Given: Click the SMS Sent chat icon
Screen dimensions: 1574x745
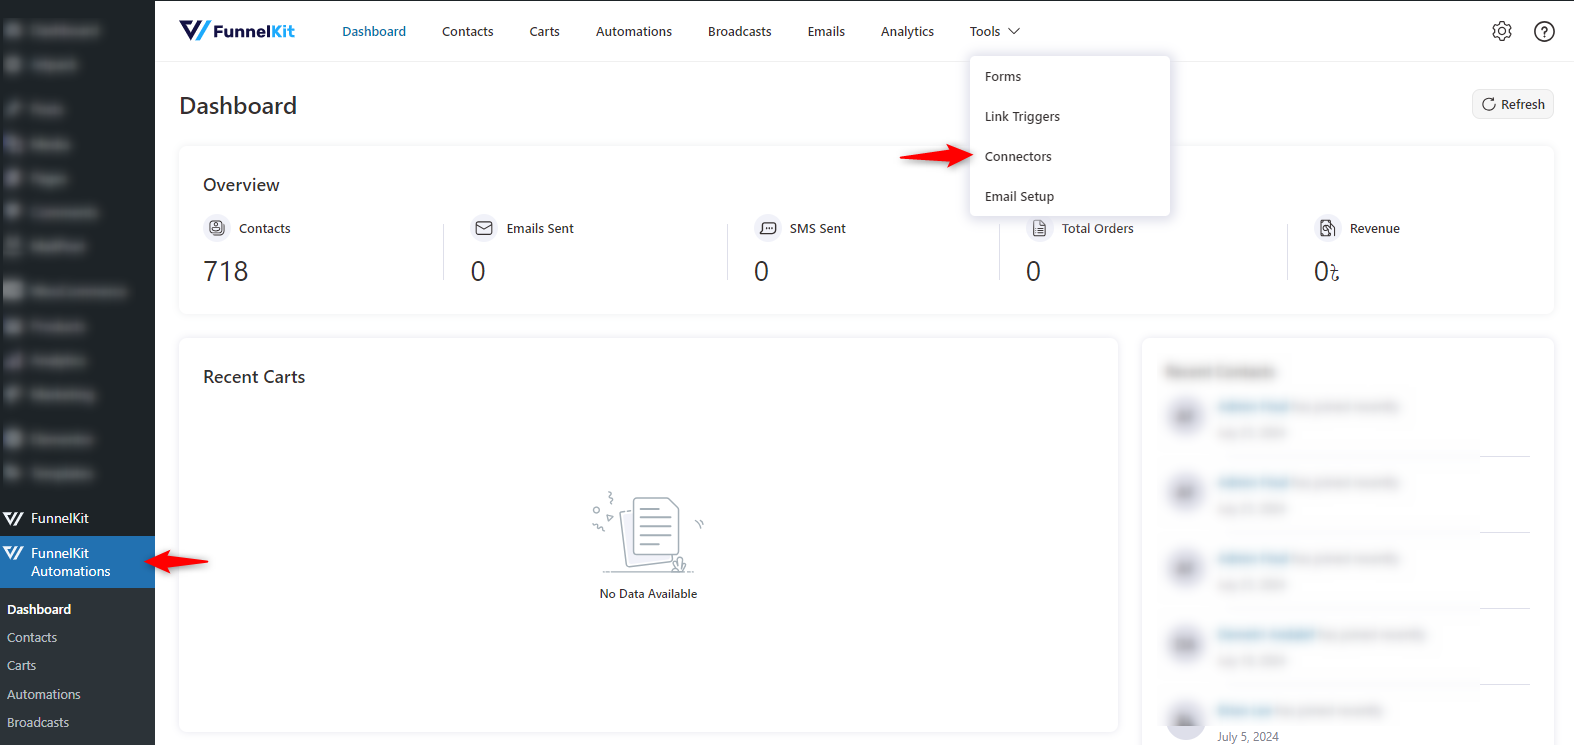Looking at the screenshot, I should coord(768,228).
